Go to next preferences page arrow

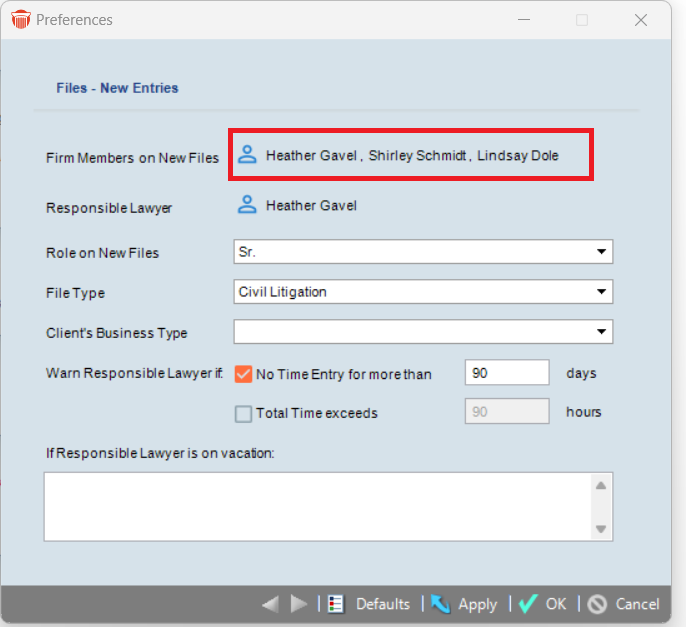[299, 604]
